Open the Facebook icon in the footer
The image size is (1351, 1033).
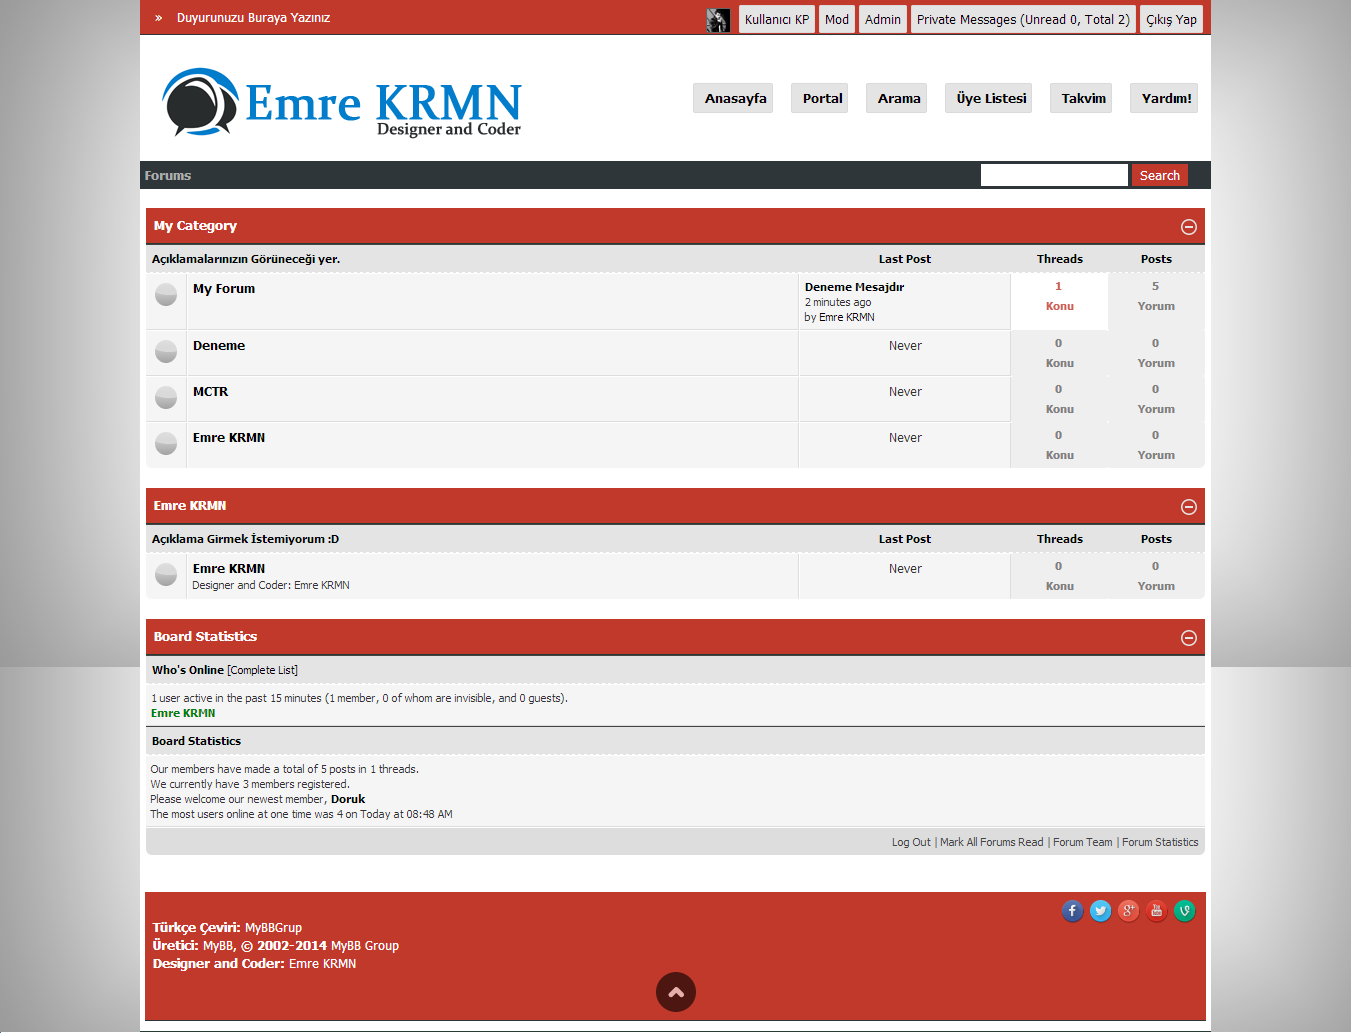(x=1072, y=911)
